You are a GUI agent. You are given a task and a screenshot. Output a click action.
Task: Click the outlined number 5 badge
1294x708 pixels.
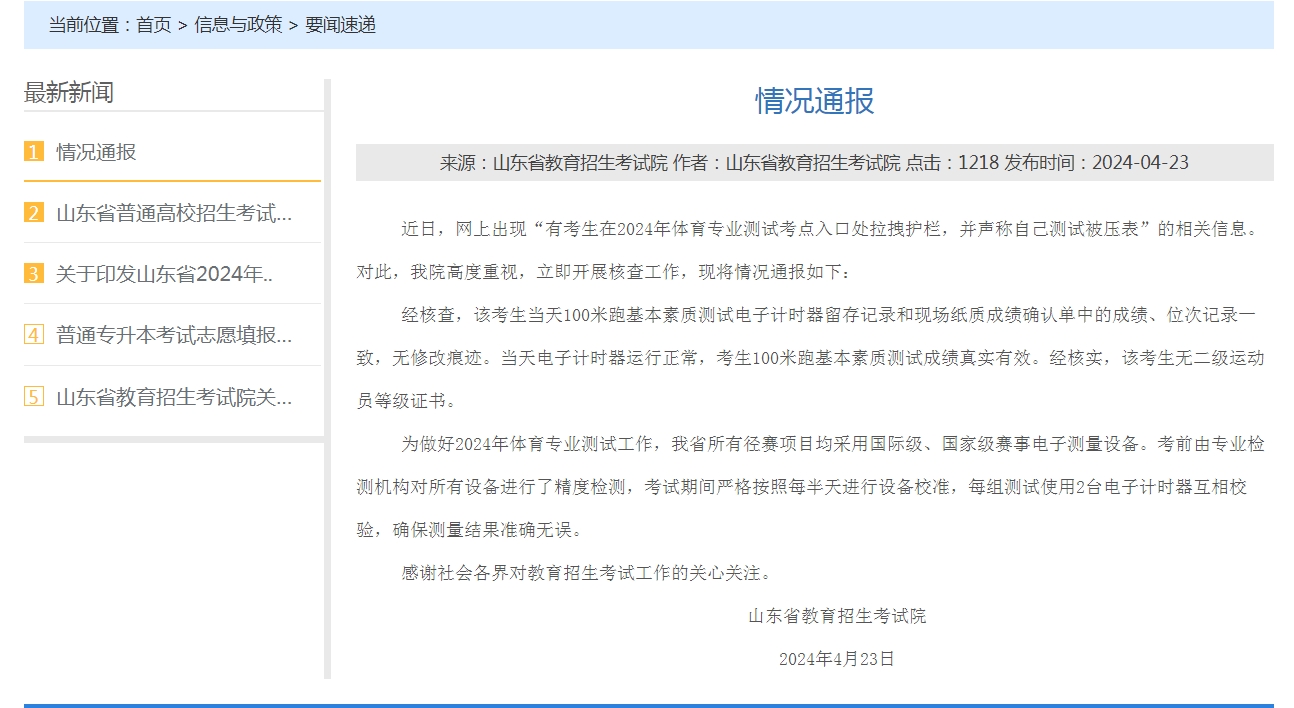(34, 397)
